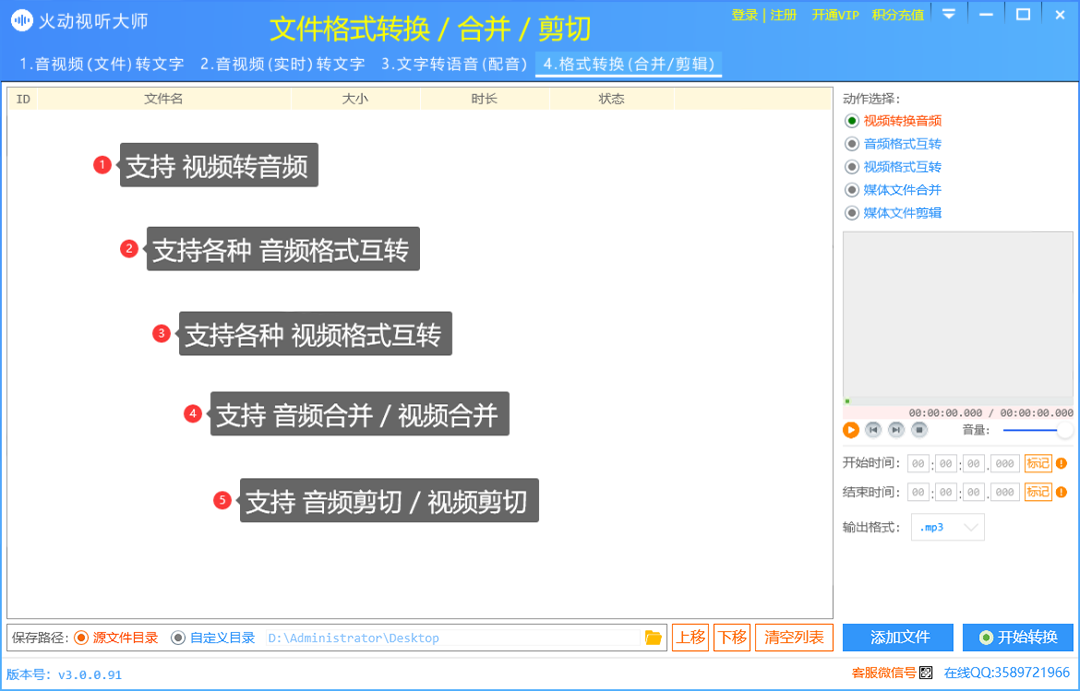
Task: Click the play button in preview player
Action: [x=851, y=430]
